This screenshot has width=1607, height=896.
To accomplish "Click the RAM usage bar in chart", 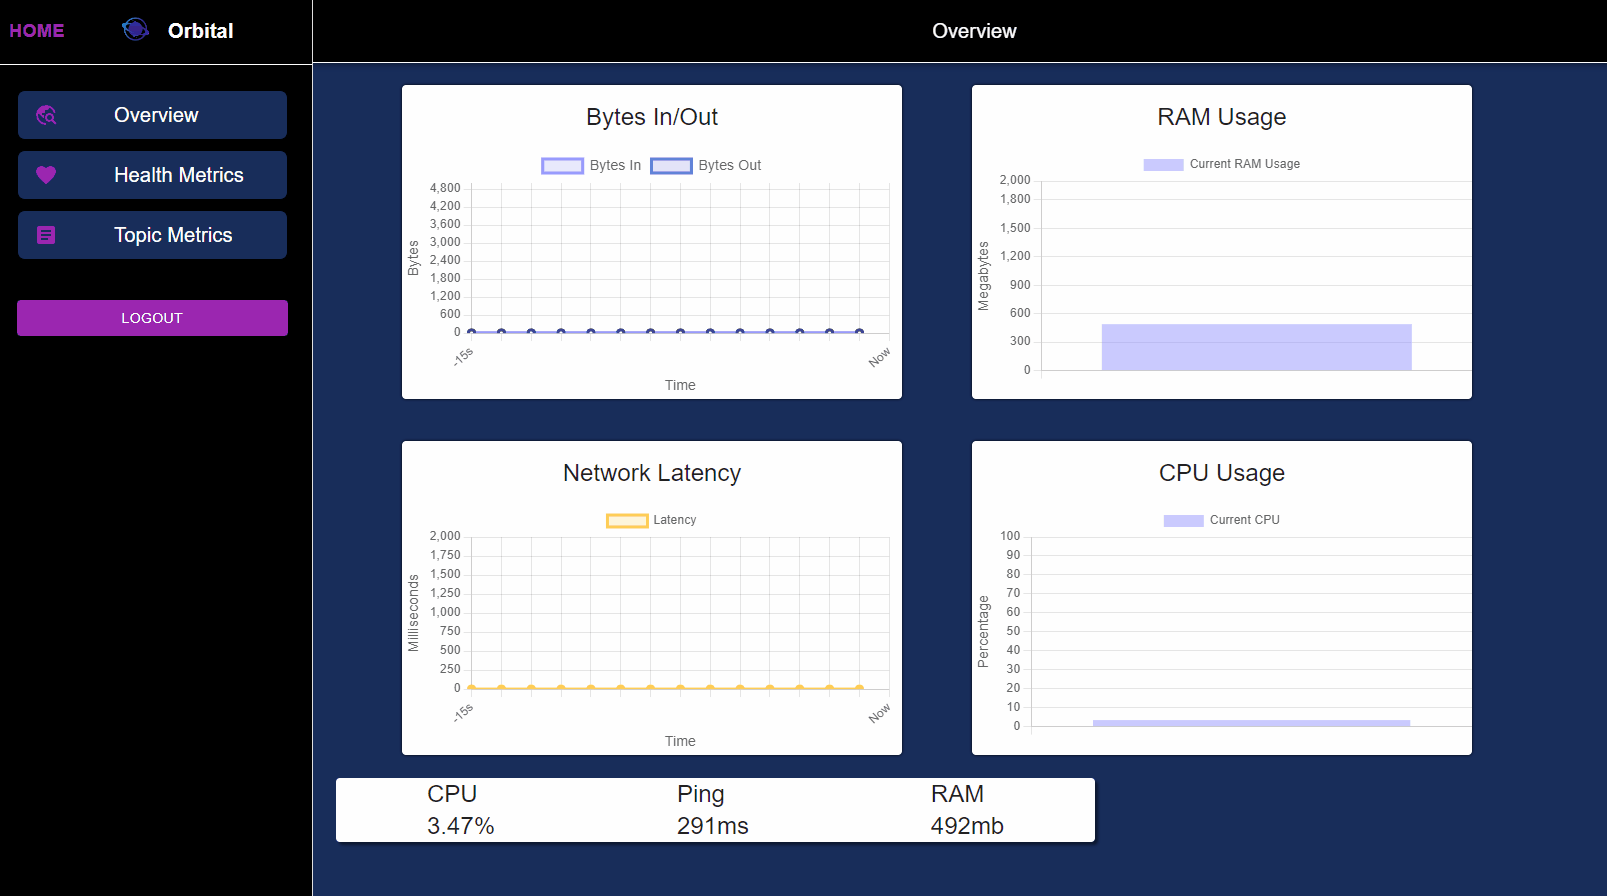I will [x=1257, y=347].
